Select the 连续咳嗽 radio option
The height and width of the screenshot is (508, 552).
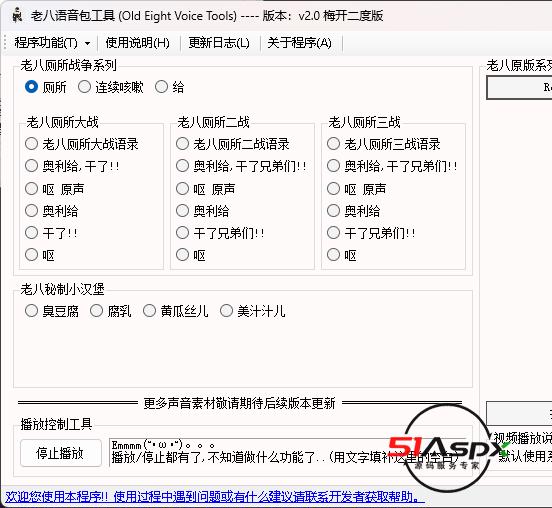point(111,87)
